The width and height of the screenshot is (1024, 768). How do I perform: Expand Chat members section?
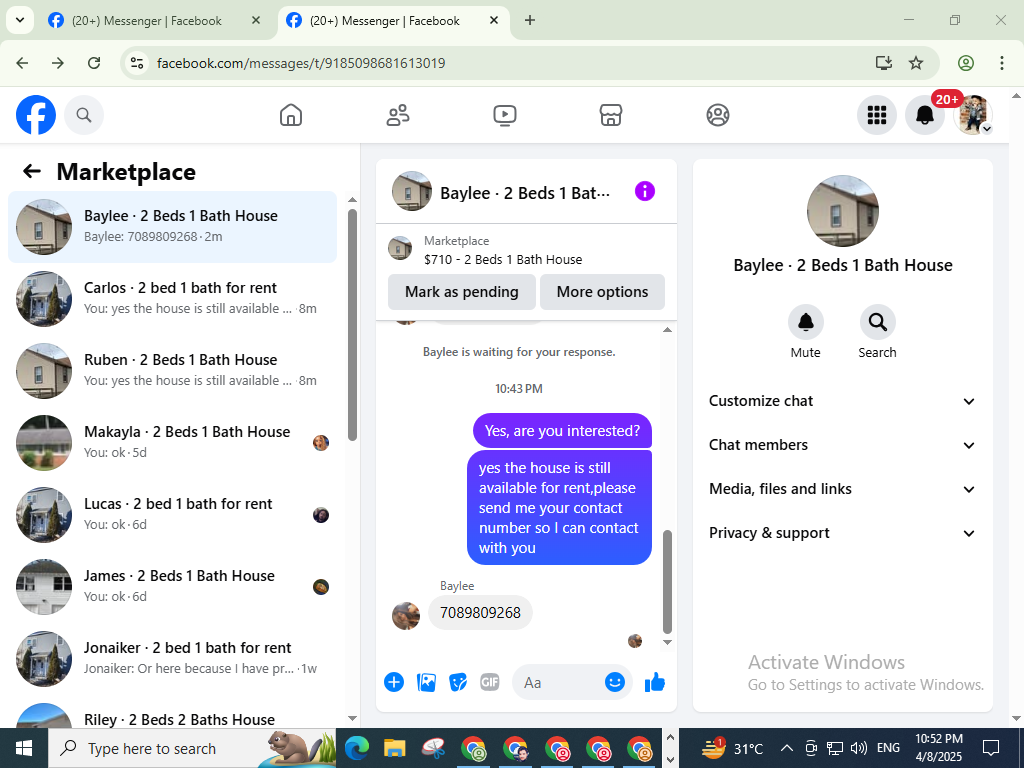coord(842,445)
